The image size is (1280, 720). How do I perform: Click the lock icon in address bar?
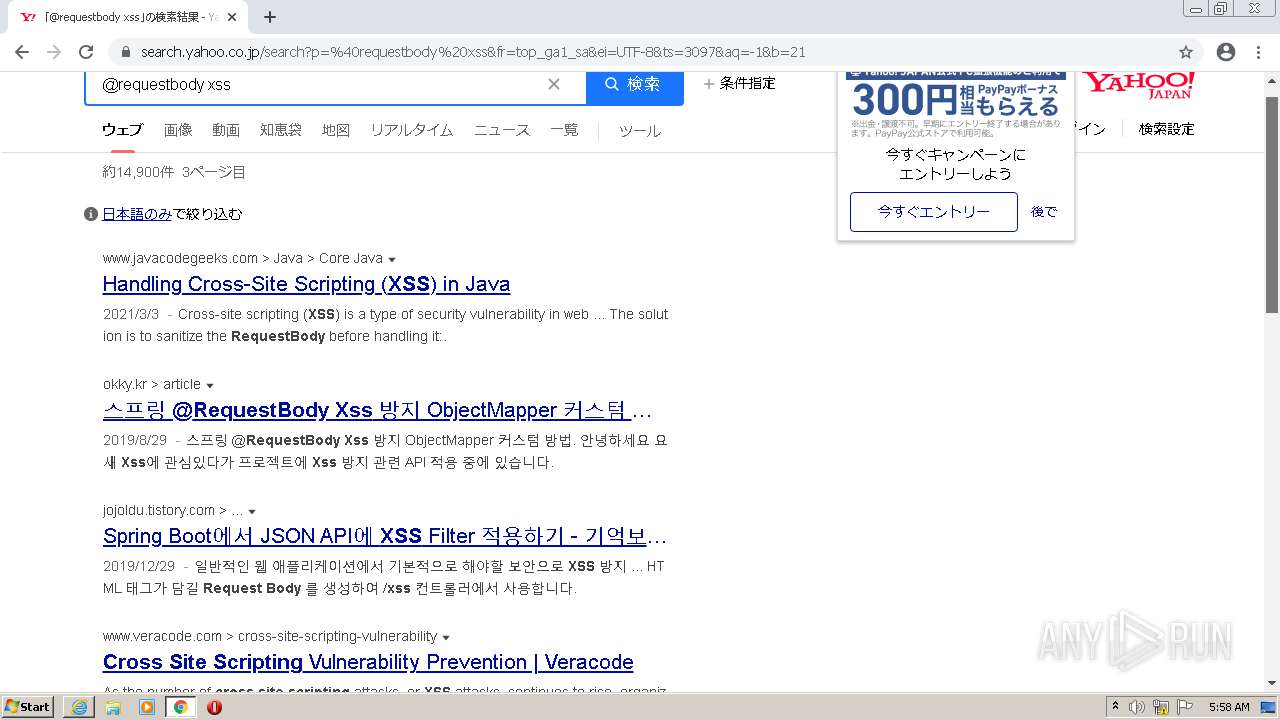(125, 52)
